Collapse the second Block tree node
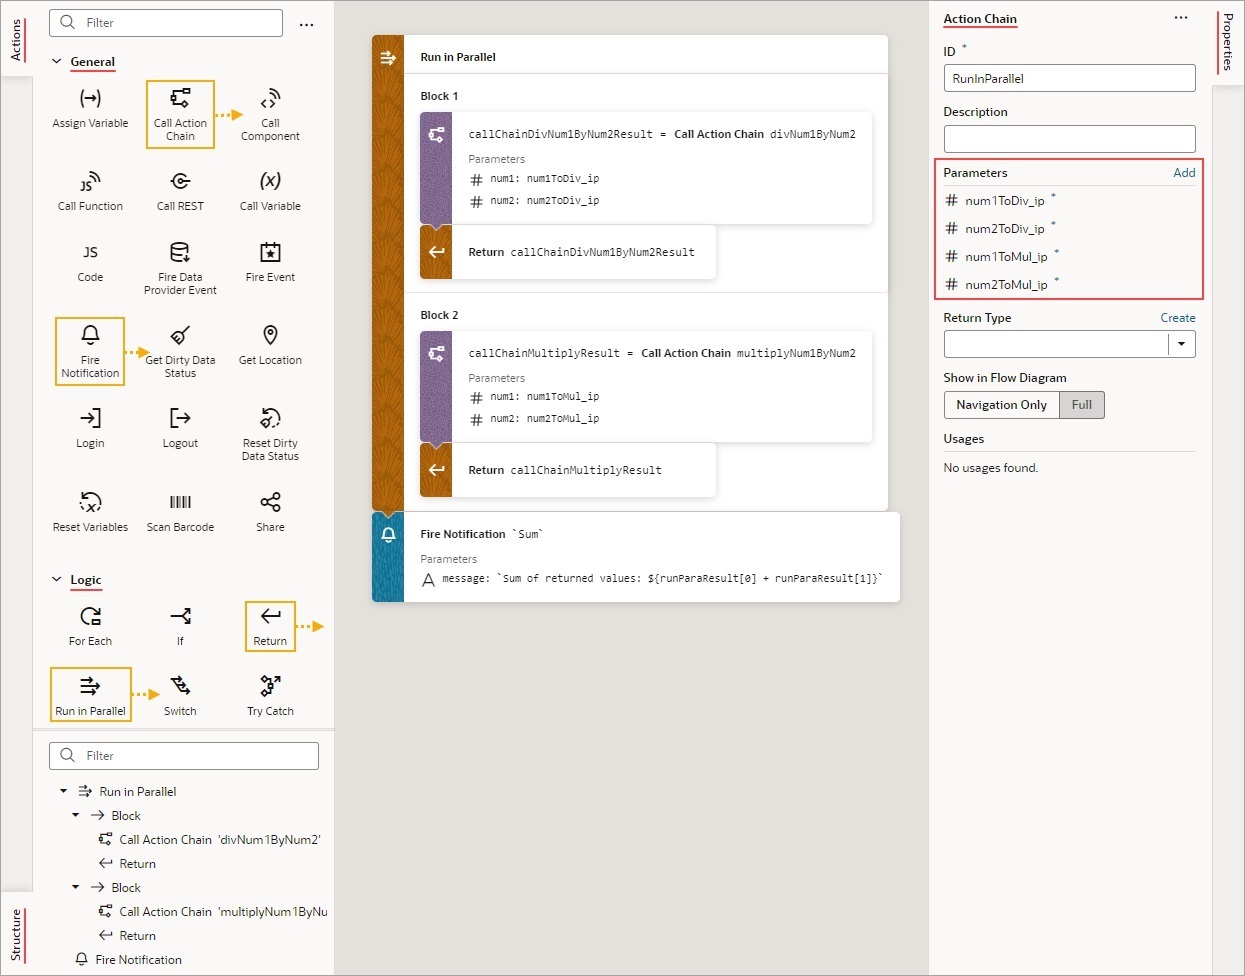Image resolution: width=1245 pixels, height=976 pixels. click(x=76, y=887)
